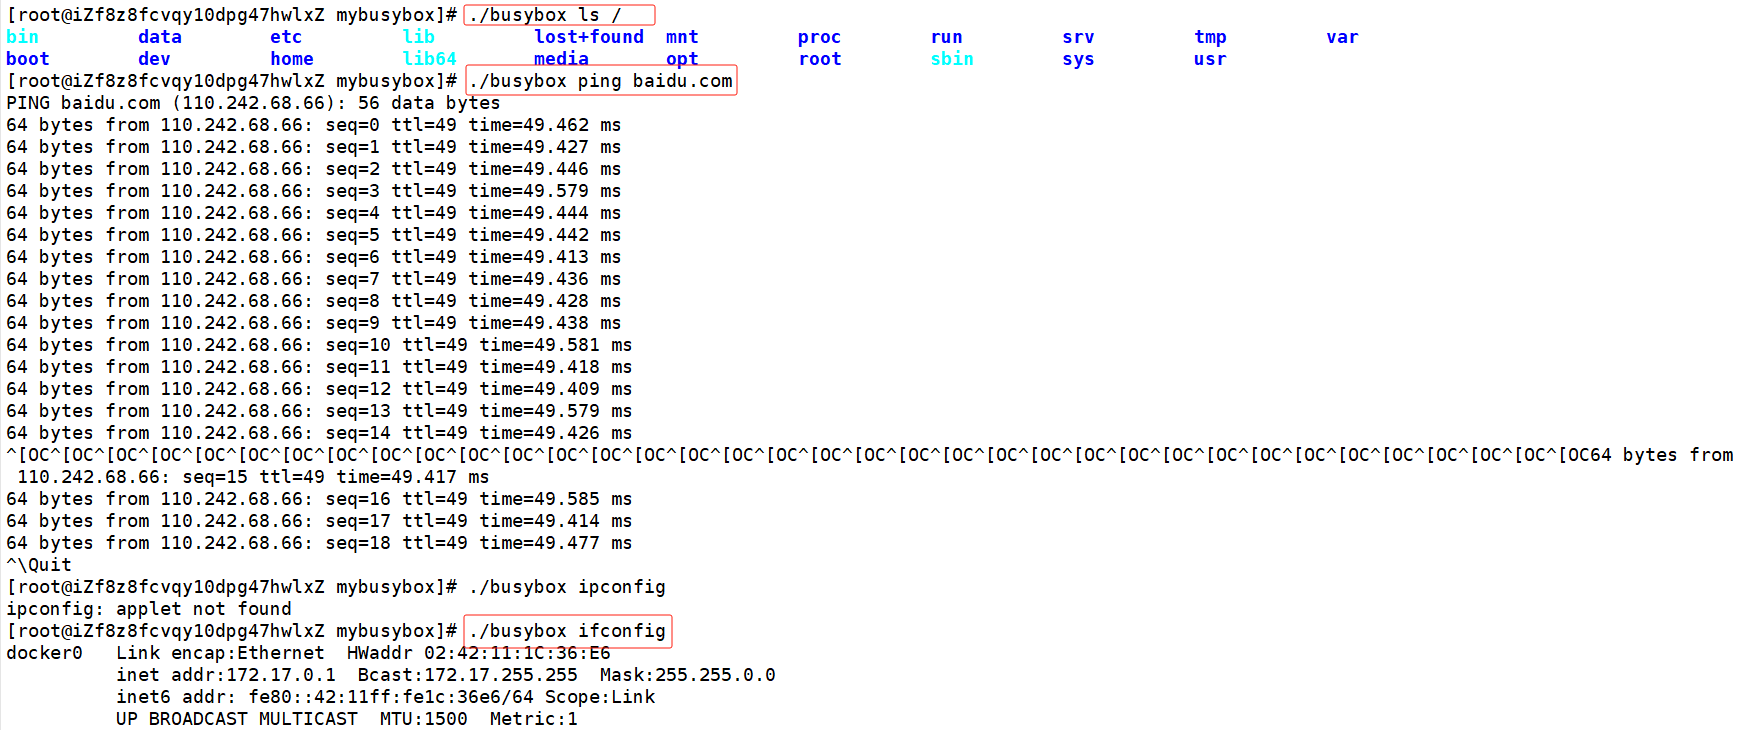Viewport: 1741px width, 730px height.
Task: Click the 'etc' directory name
Action: (x=286, y=37)
